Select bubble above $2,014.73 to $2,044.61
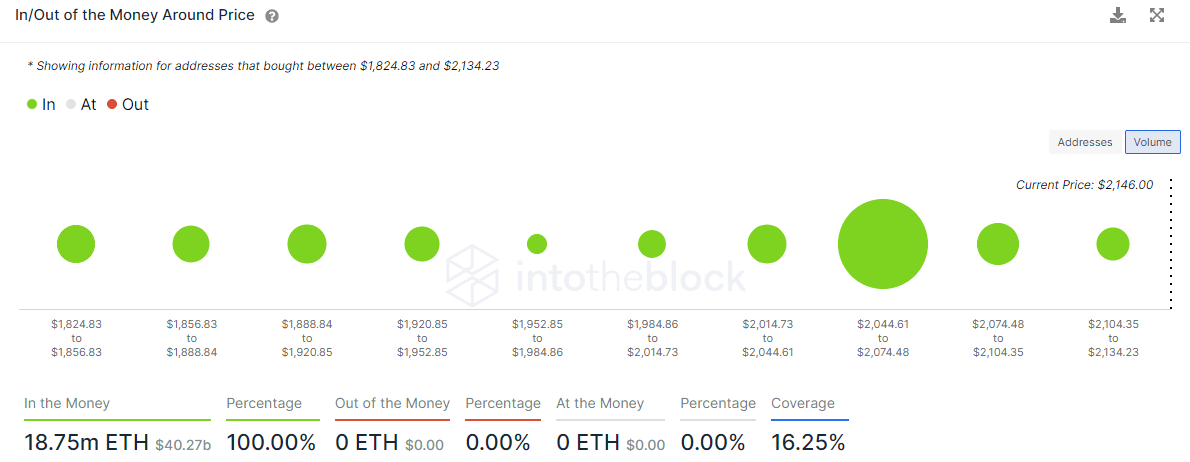The height and width of the screenshot is (462, 1190). (767, 244)
